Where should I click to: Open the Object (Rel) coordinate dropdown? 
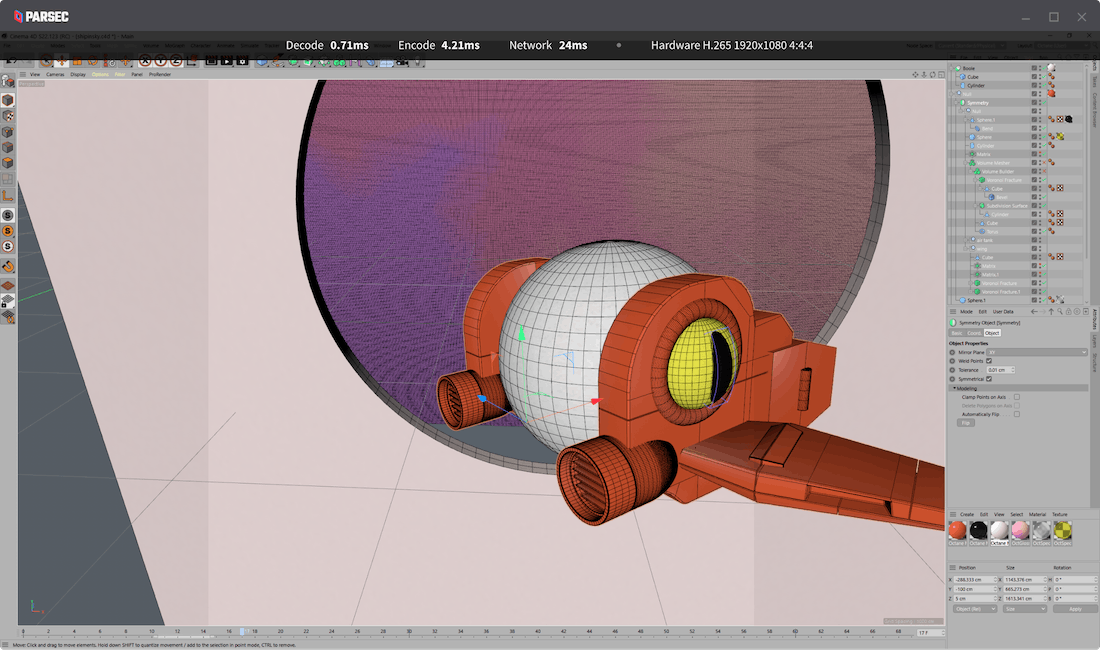(974, 608)
